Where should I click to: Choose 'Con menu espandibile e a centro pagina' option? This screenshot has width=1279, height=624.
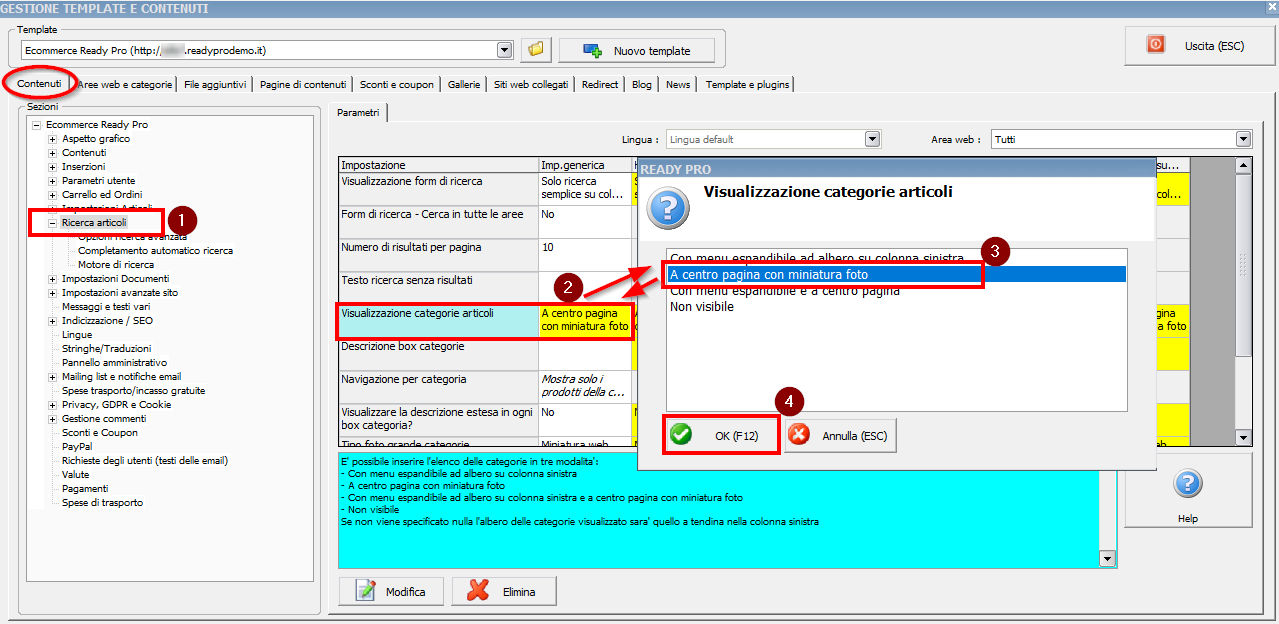[x=897, y=290]
